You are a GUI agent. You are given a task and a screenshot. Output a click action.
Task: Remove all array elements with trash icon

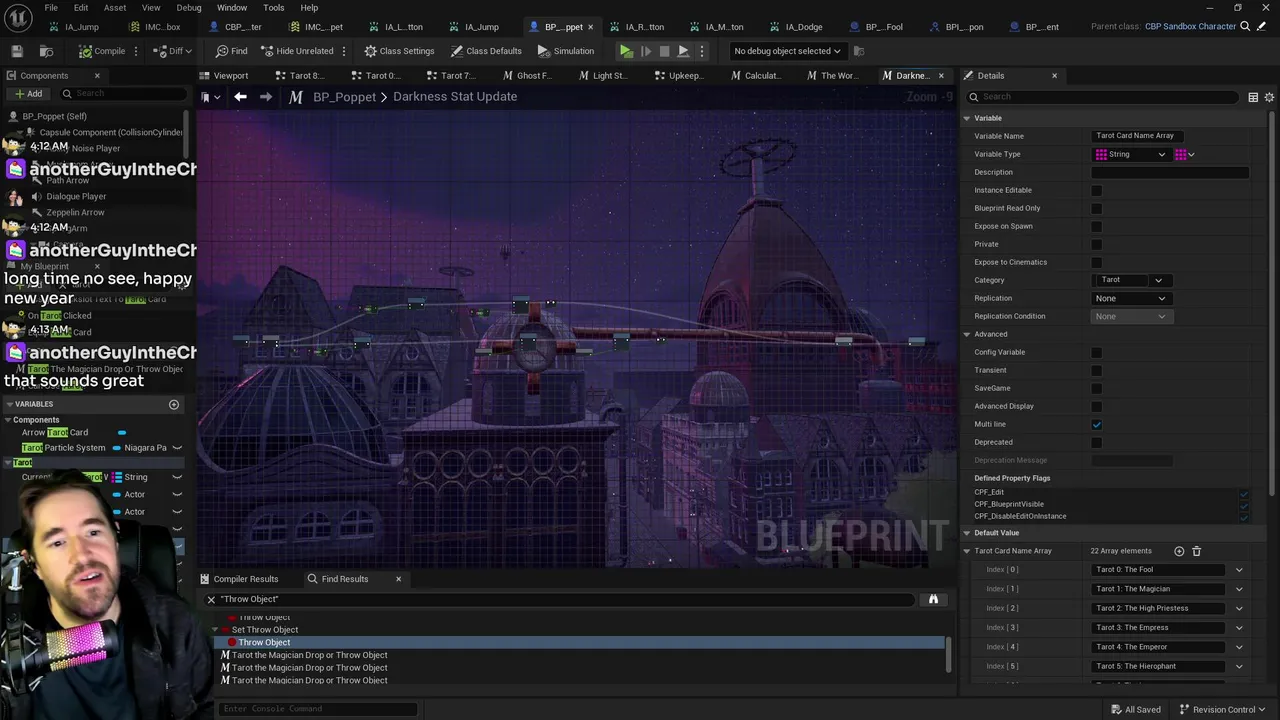click(1196, 551)
